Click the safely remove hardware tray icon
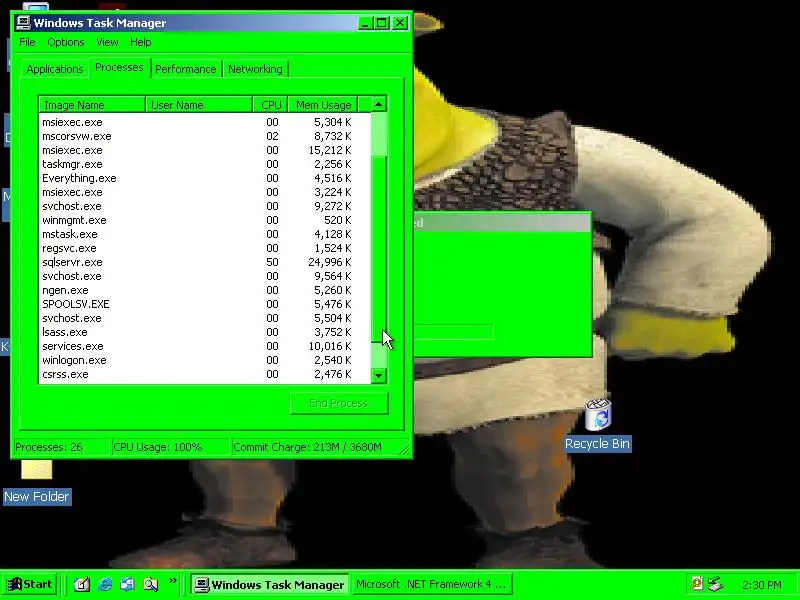 [715, 583]
